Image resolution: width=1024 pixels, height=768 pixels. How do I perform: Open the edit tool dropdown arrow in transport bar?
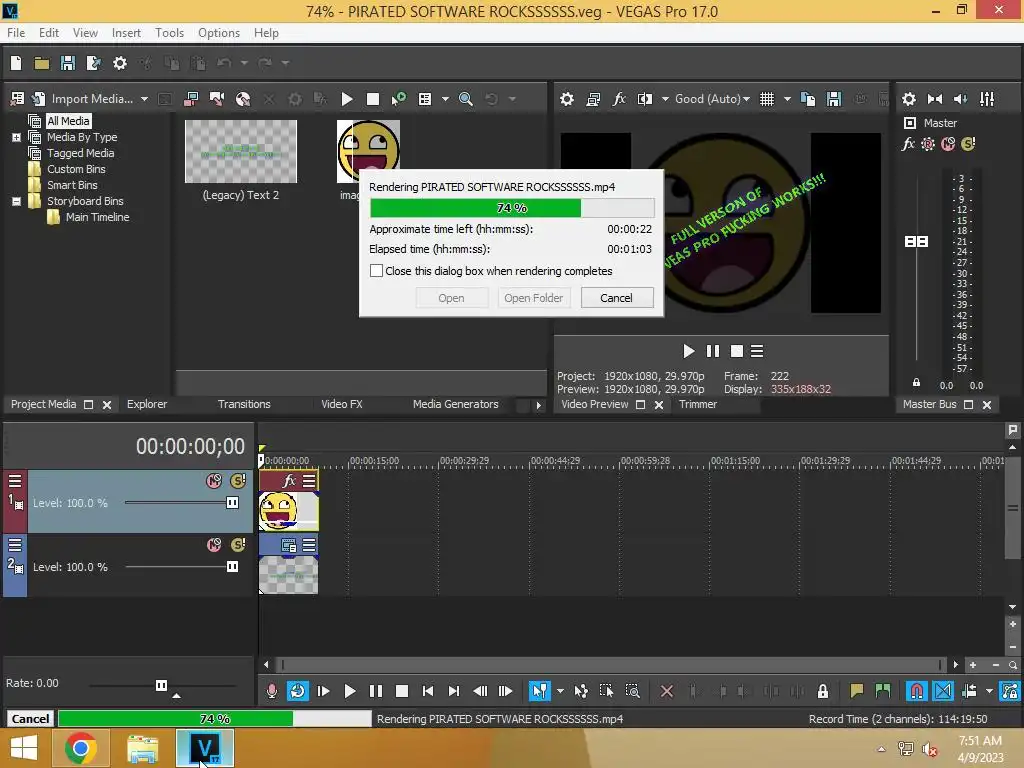click(560, 691)
